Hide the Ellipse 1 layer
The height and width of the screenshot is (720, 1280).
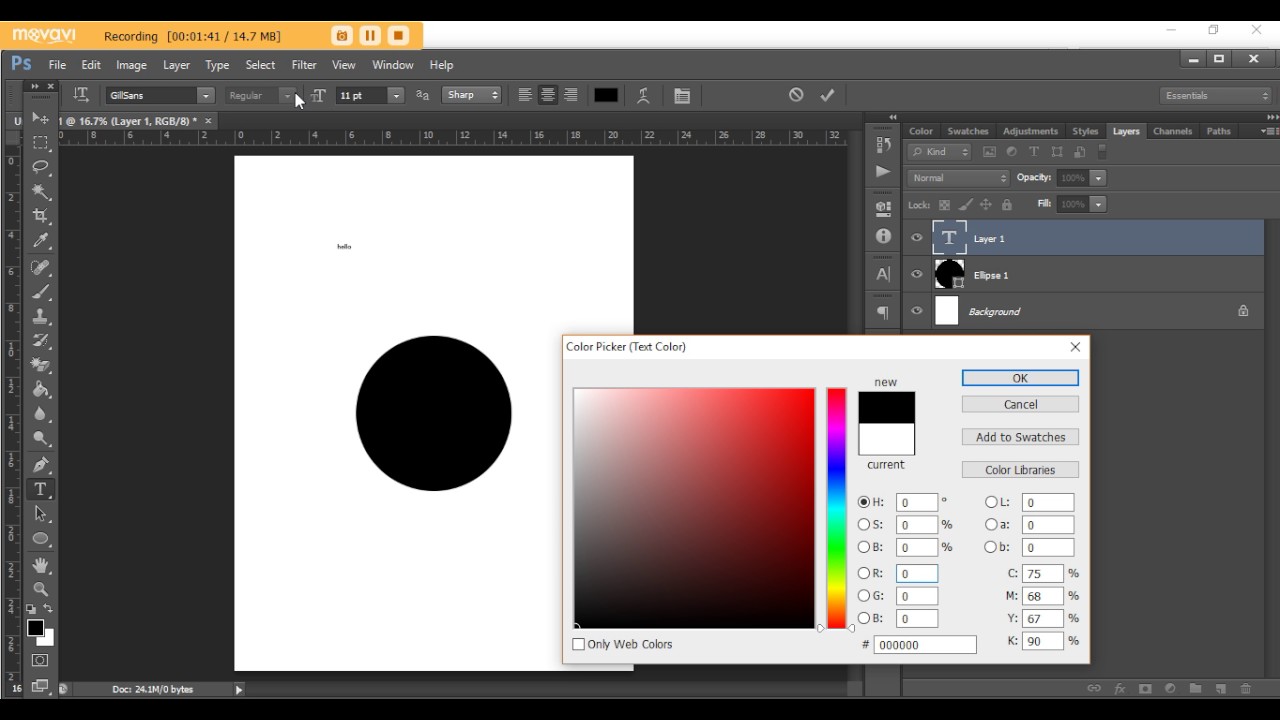[917, 275]
